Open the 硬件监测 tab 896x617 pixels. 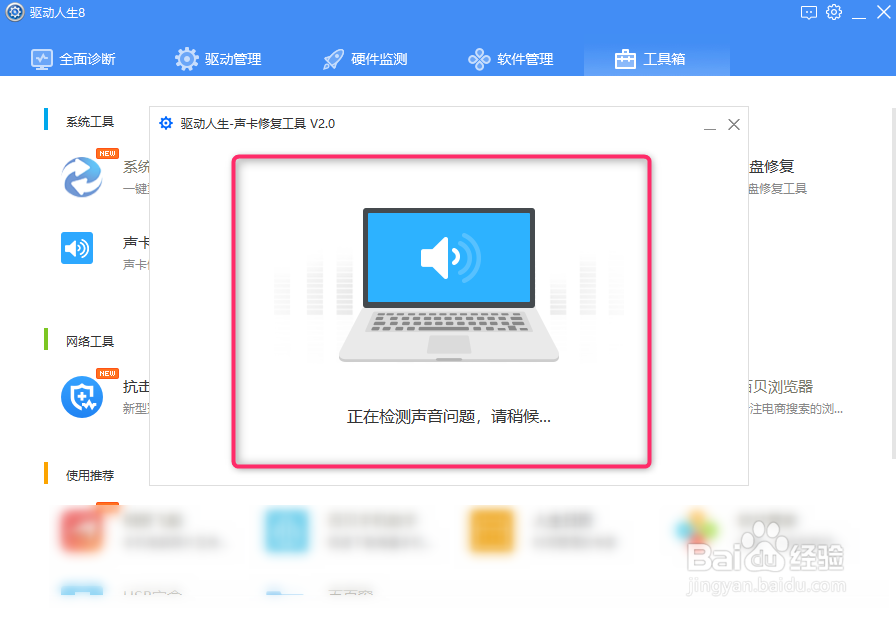(365, 59)
